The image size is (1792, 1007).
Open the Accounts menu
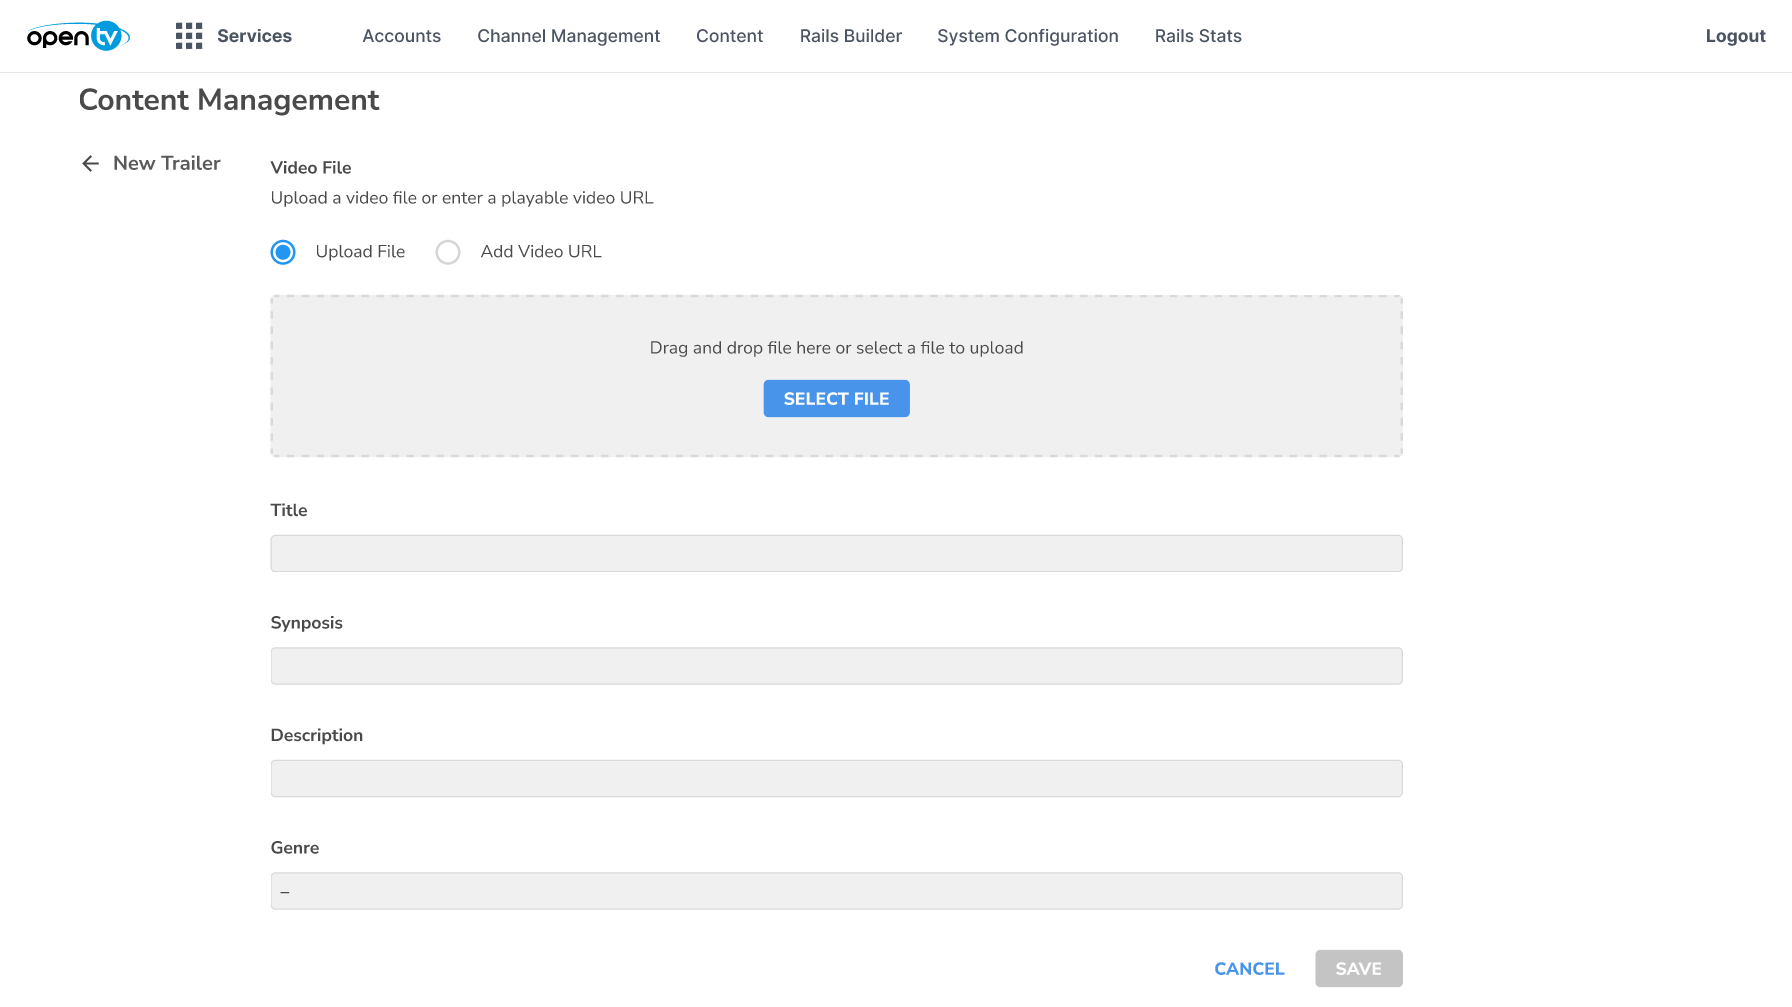(x=401, y=36)
